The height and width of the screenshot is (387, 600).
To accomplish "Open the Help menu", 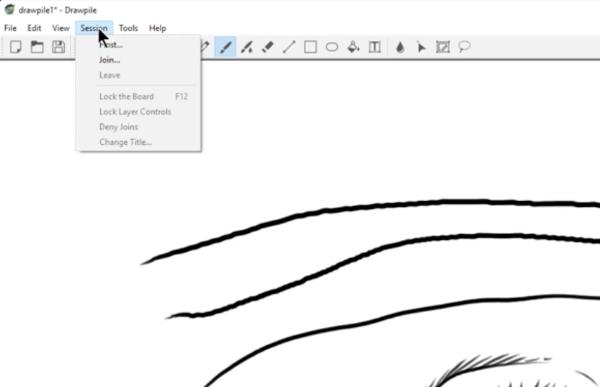I will click(158, 28).
